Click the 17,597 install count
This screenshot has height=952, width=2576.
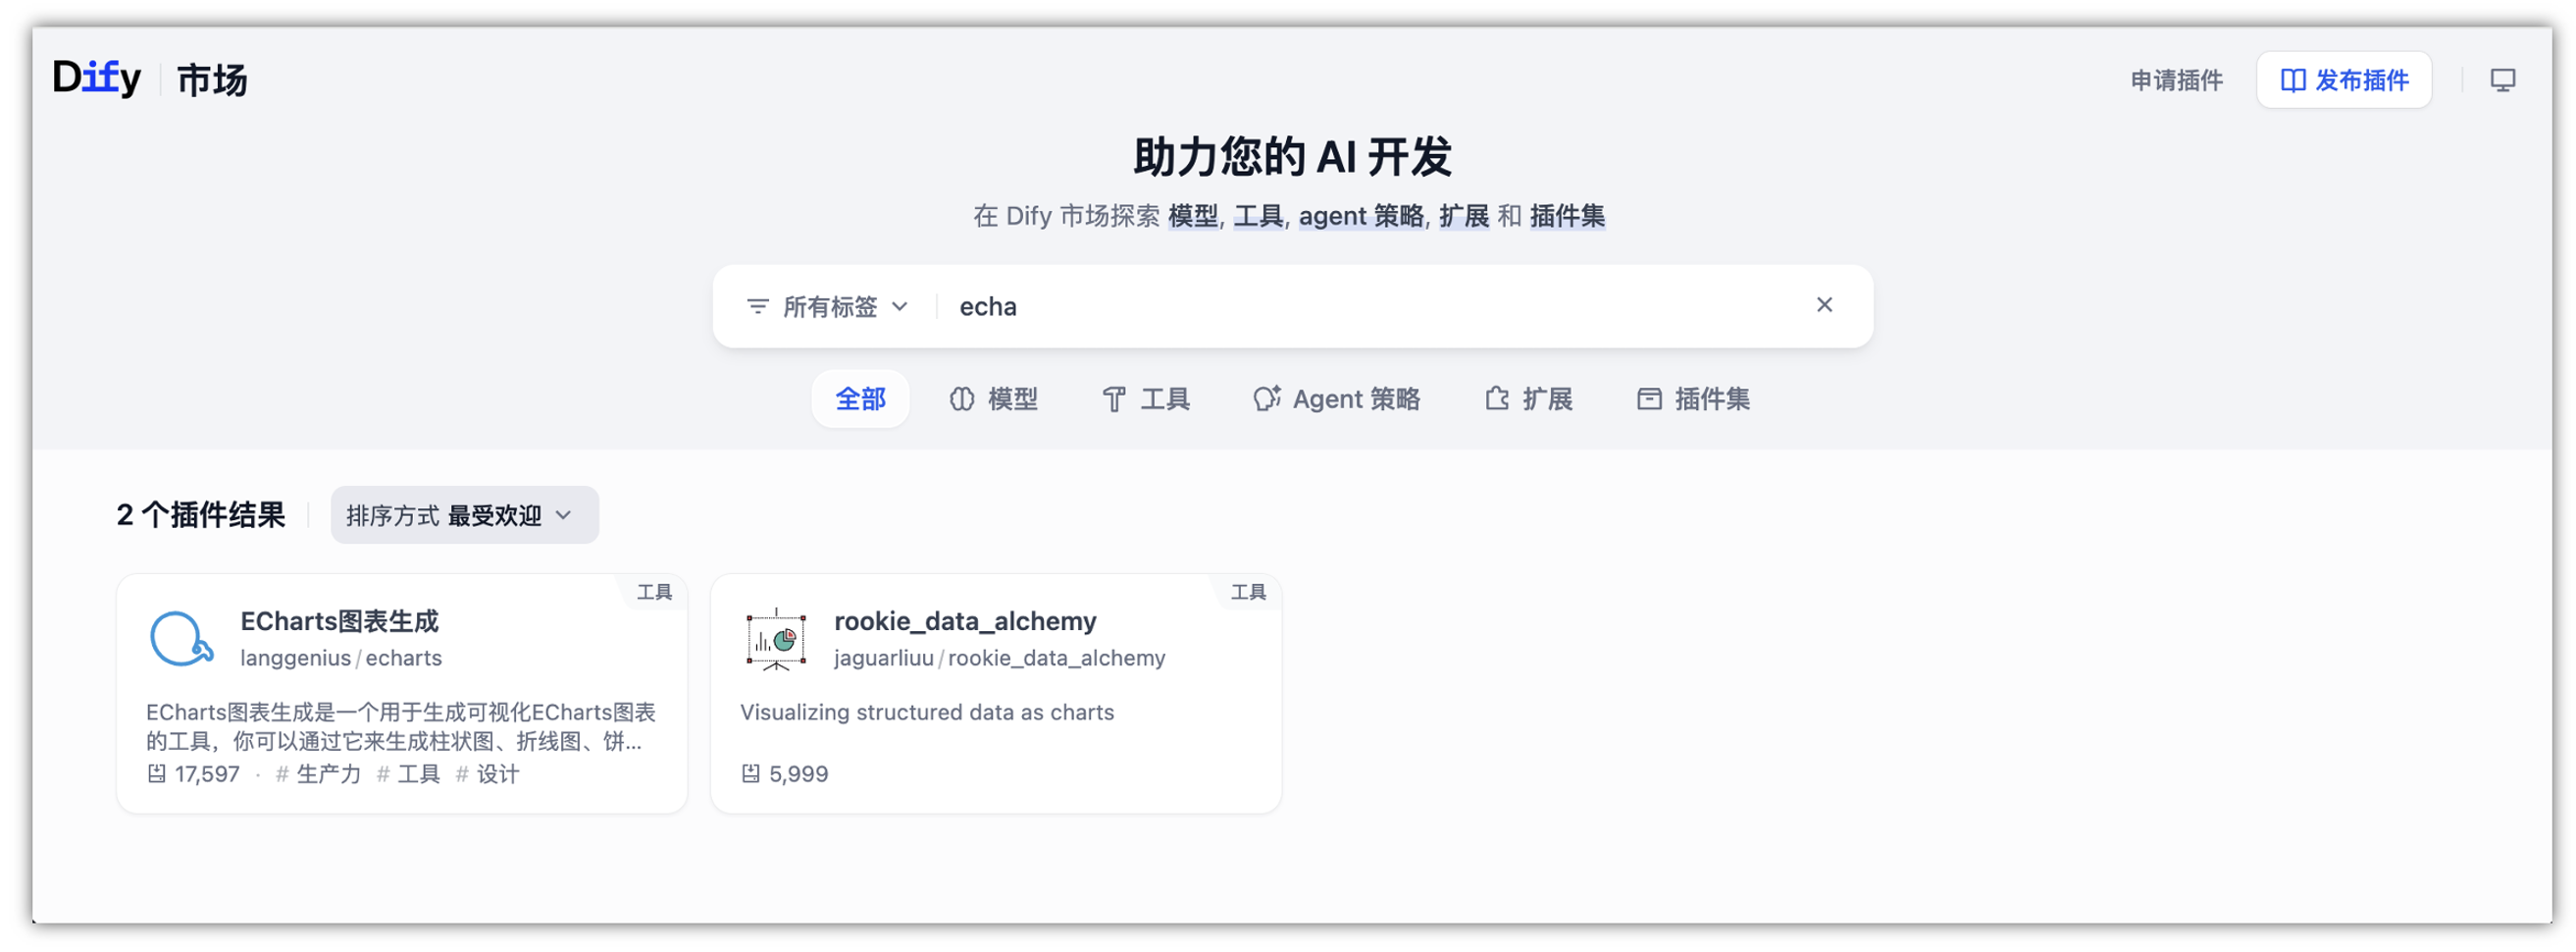click(x=194, y=774)
